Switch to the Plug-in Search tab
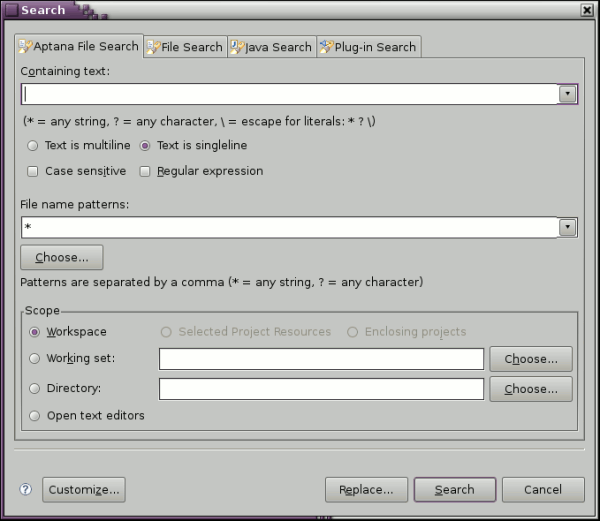 369,47
